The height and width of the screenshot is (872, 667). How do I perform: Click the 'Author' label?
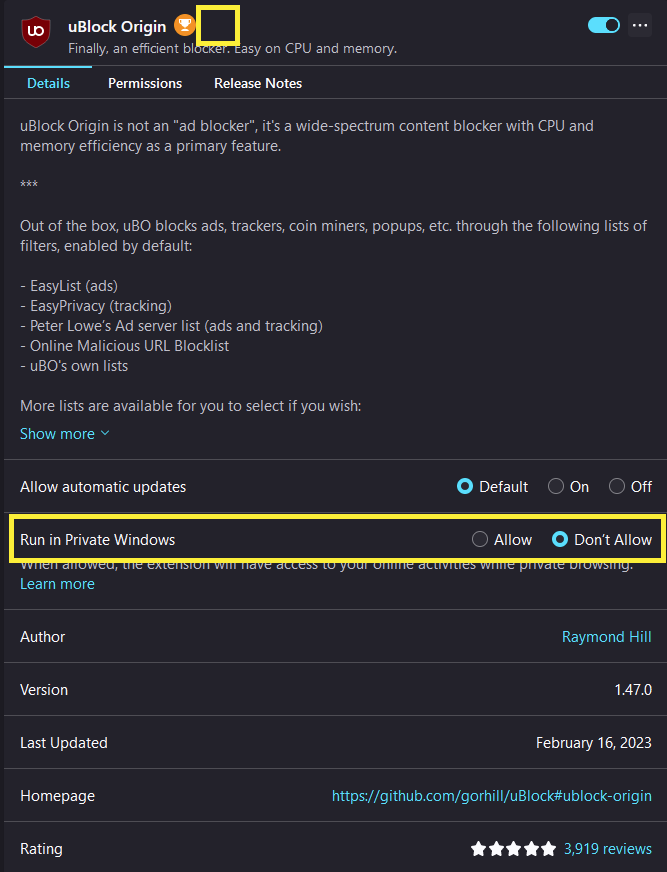coord(42,637)
